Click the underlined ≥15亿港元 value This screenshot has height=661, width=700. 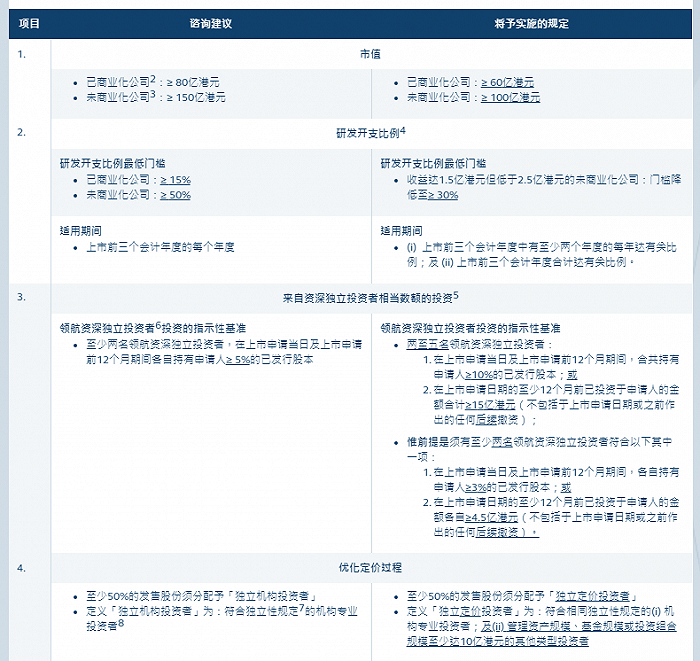490,405
